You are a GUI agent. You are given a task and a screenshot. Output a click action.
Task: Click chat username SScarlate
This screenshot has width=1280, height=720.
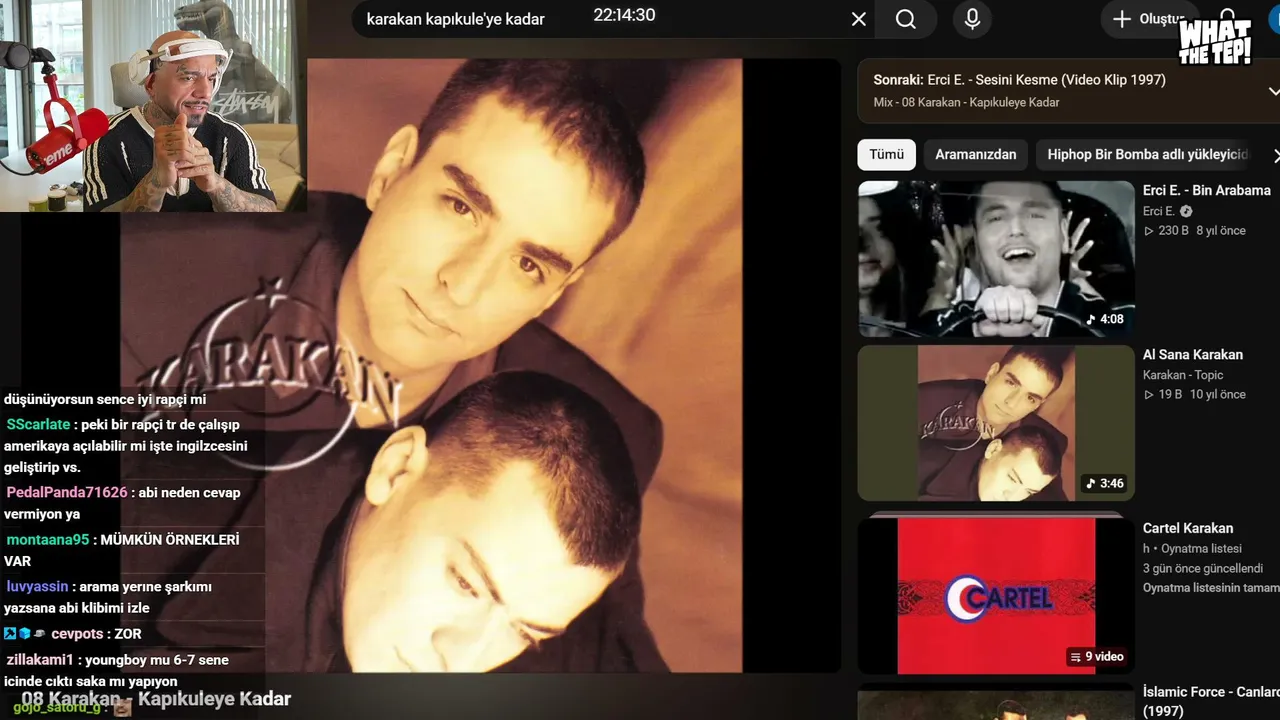[x=38, y=424]
